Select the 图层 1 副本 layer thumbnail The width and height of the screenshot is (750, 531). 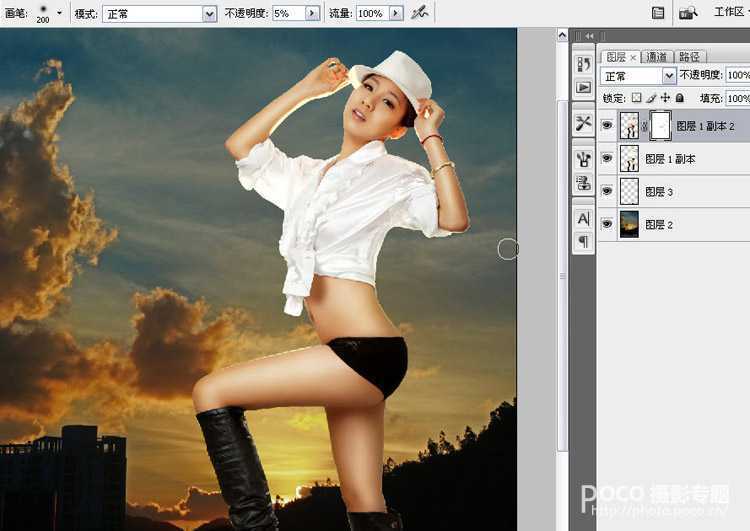[629, 158]
